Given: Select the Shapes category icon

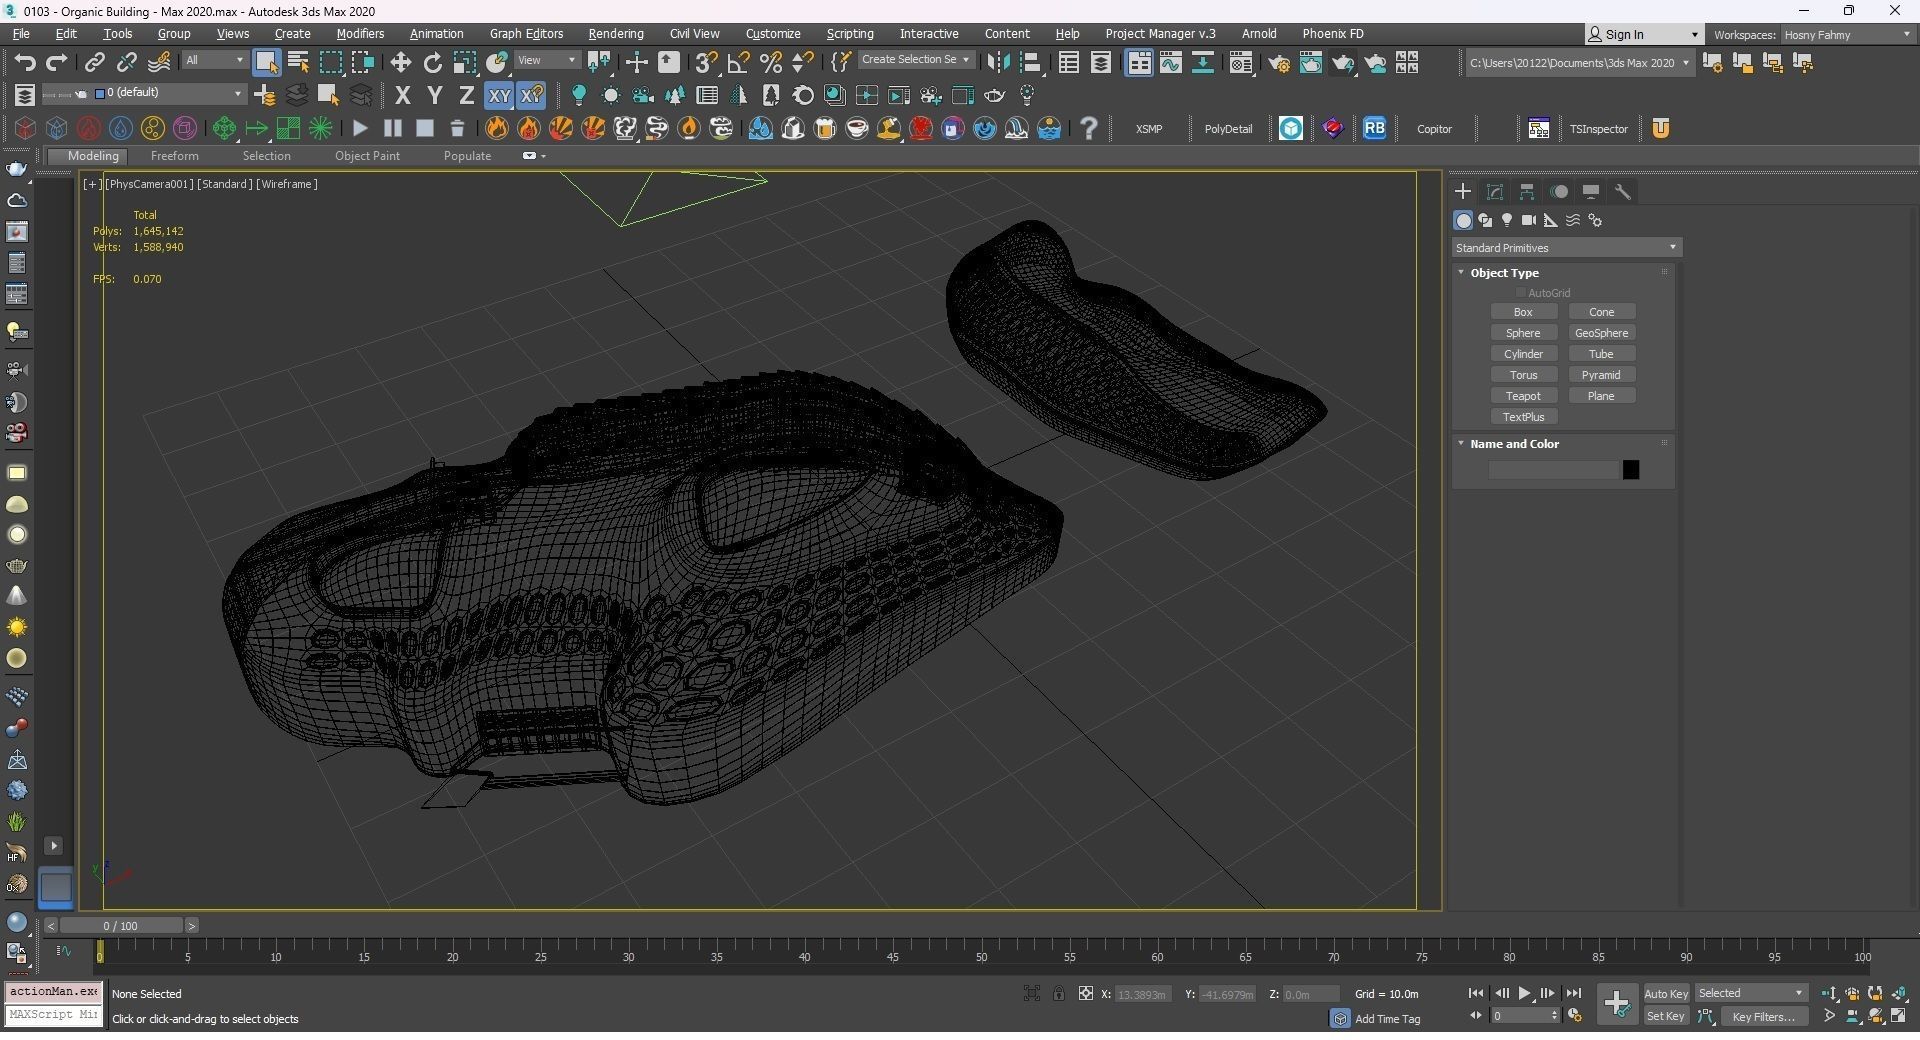Looking at the screenshot, I should (x=1485, y=220).
